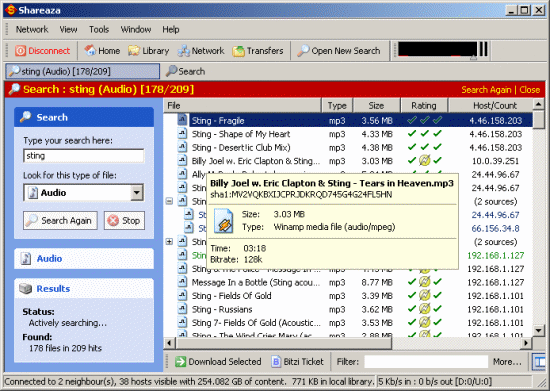Open the Network toolbar view

201,51
